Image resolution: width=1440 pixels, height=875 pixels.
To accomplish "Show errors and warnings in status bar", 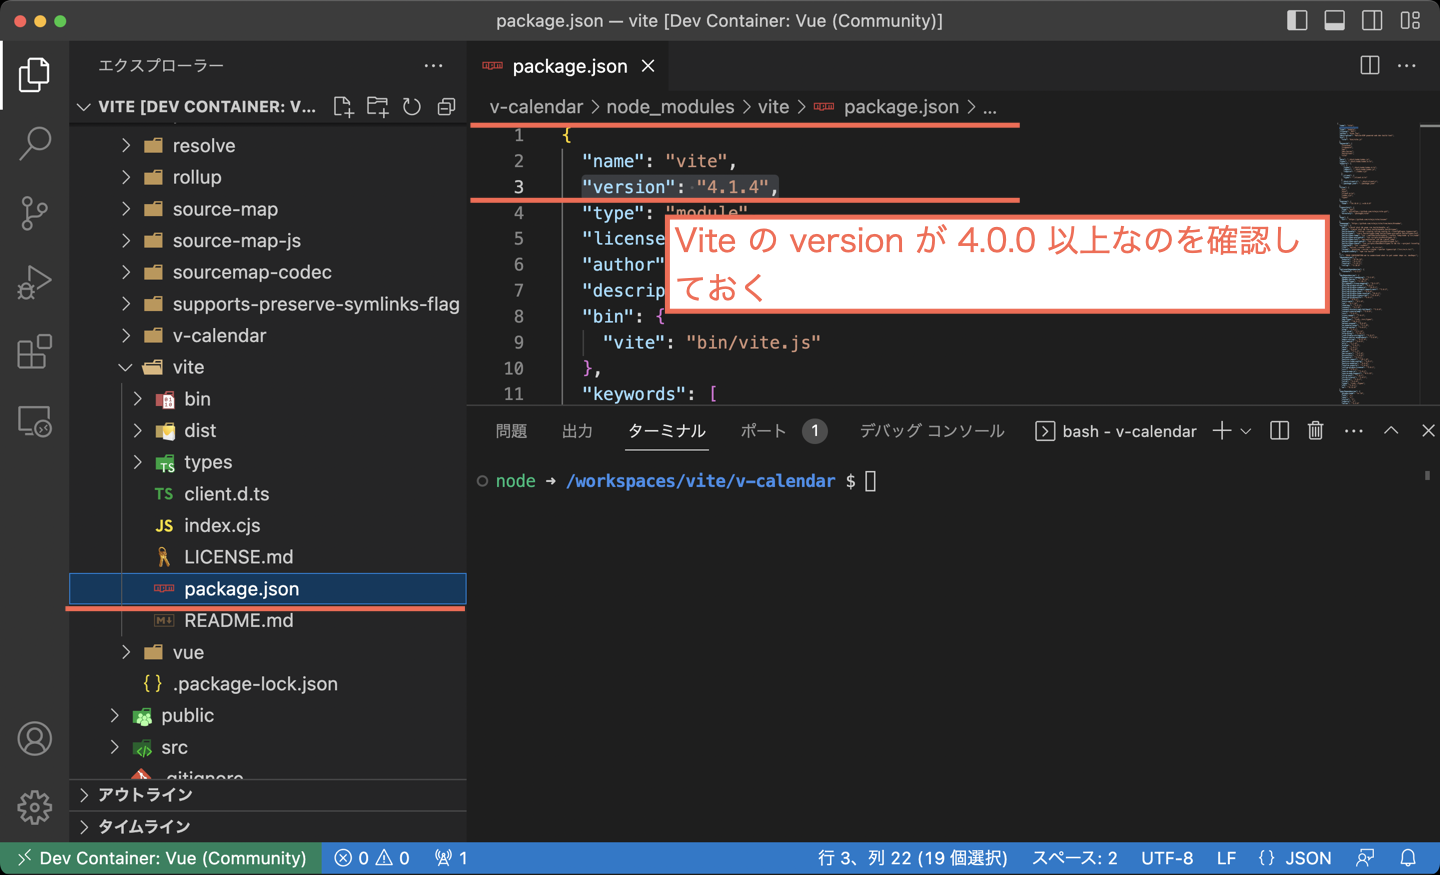I will 372,858.
